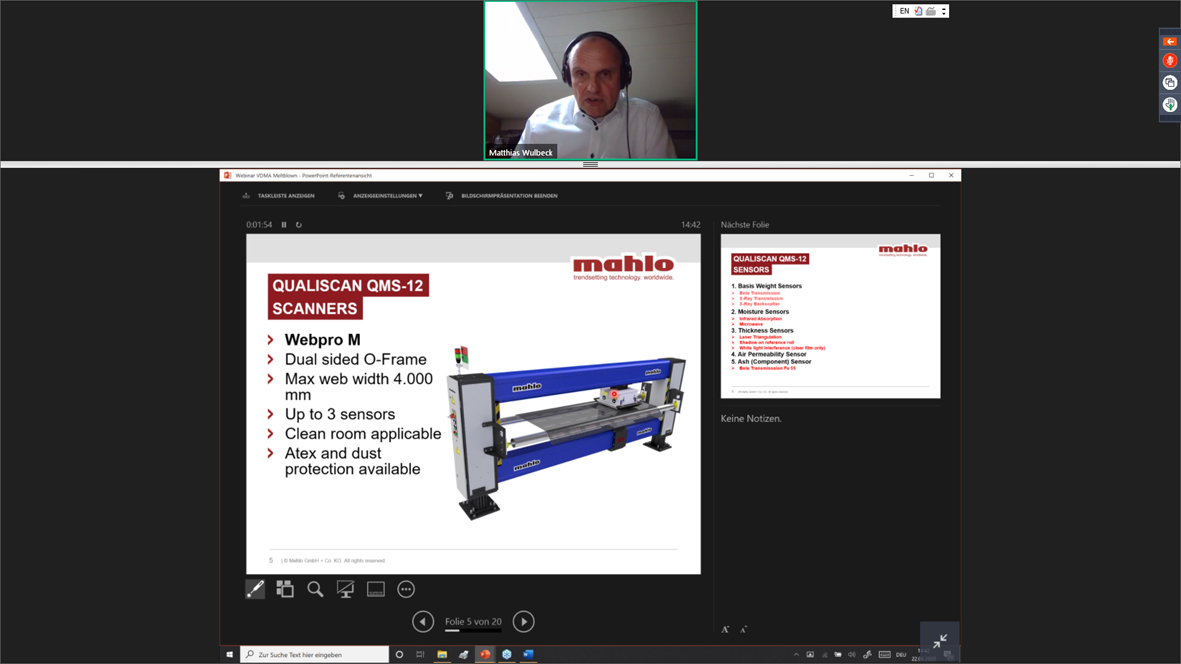
Task: Click the taskbar search box
Action: (315, 655)
